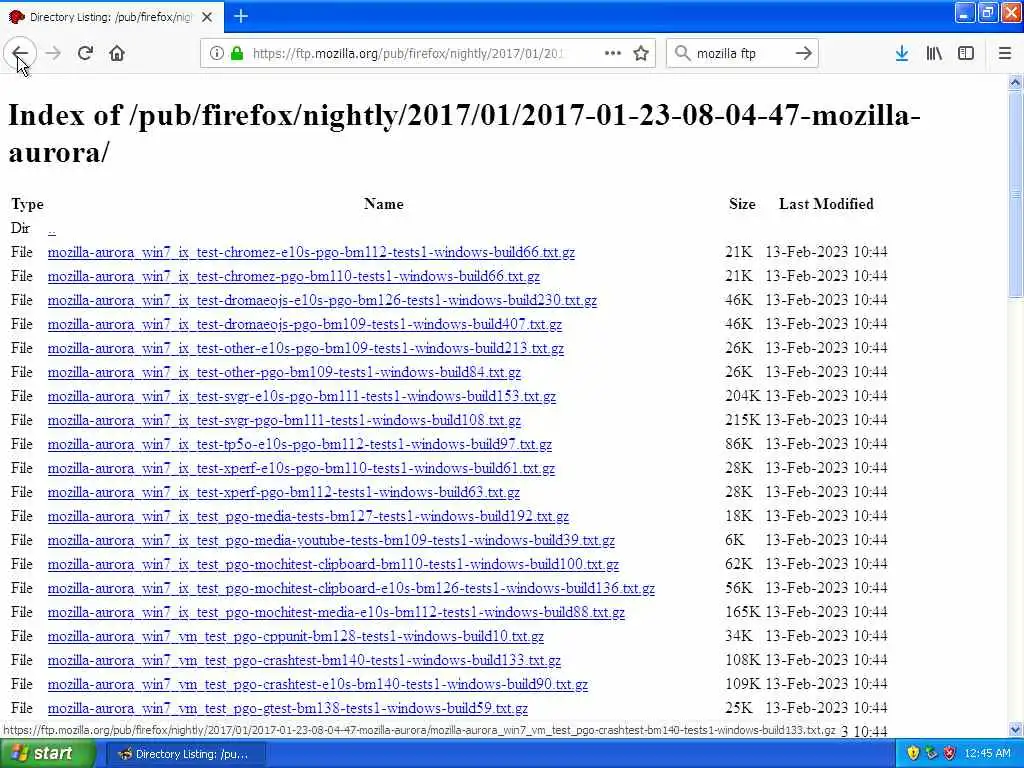Screen dimensions: 1024x768
Task: Open the downloads panel arrow
Action: (x=902, y=54)
